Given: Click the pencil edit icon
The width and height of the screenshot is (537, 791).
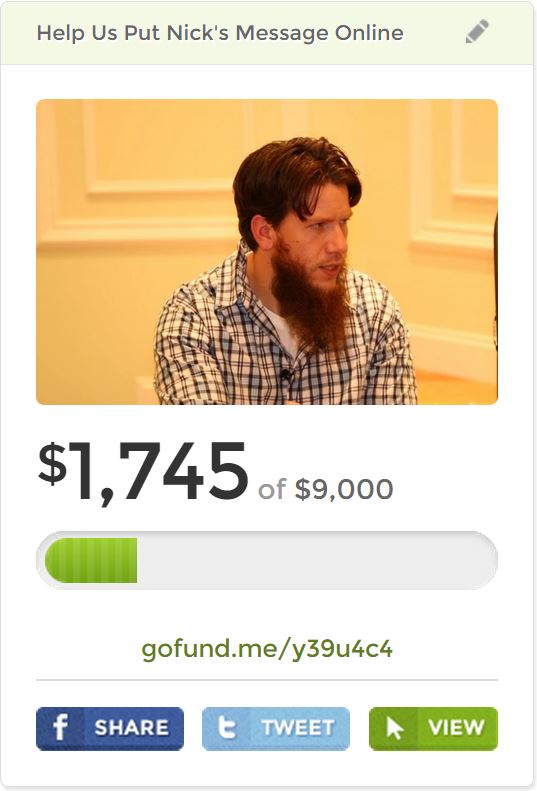Looking at the screenshot, I should click(477, 32).
